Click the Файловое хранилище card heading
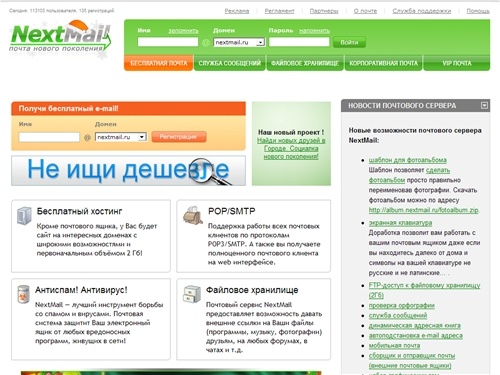Image resolution: width=500 pixels, height=375 pixels. (252, 290)
